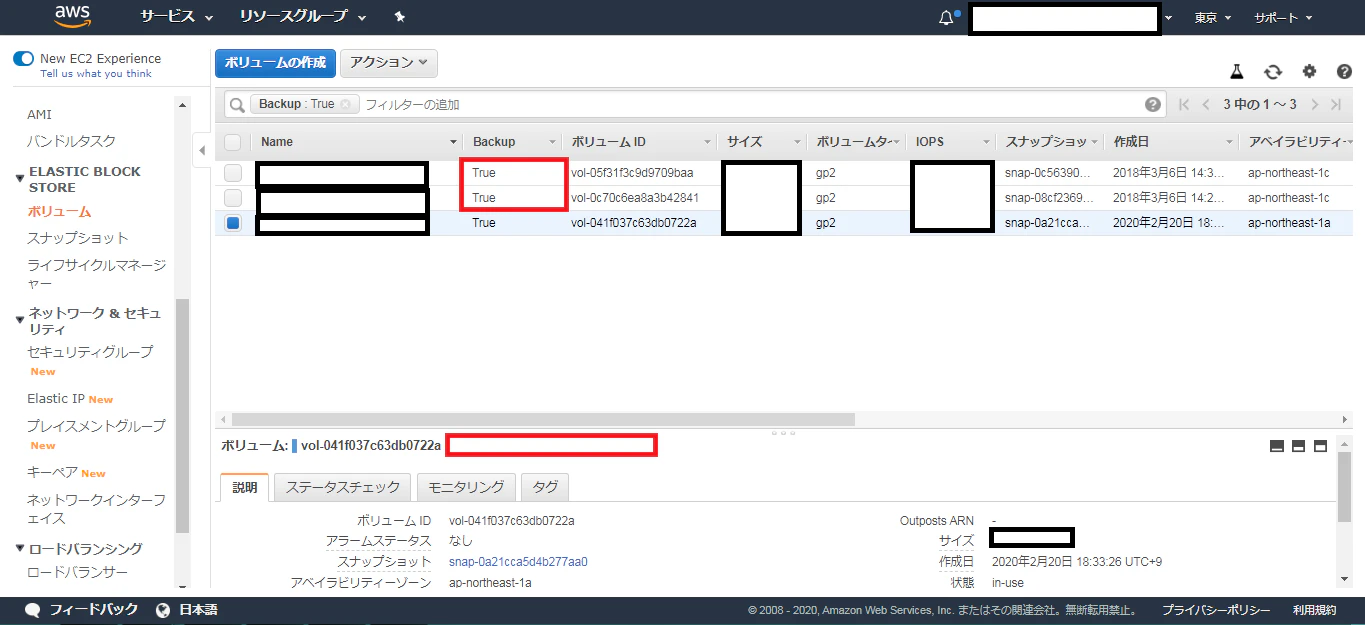Go to the first page of results
The image size is (1365, 625).
(1184, 104)
